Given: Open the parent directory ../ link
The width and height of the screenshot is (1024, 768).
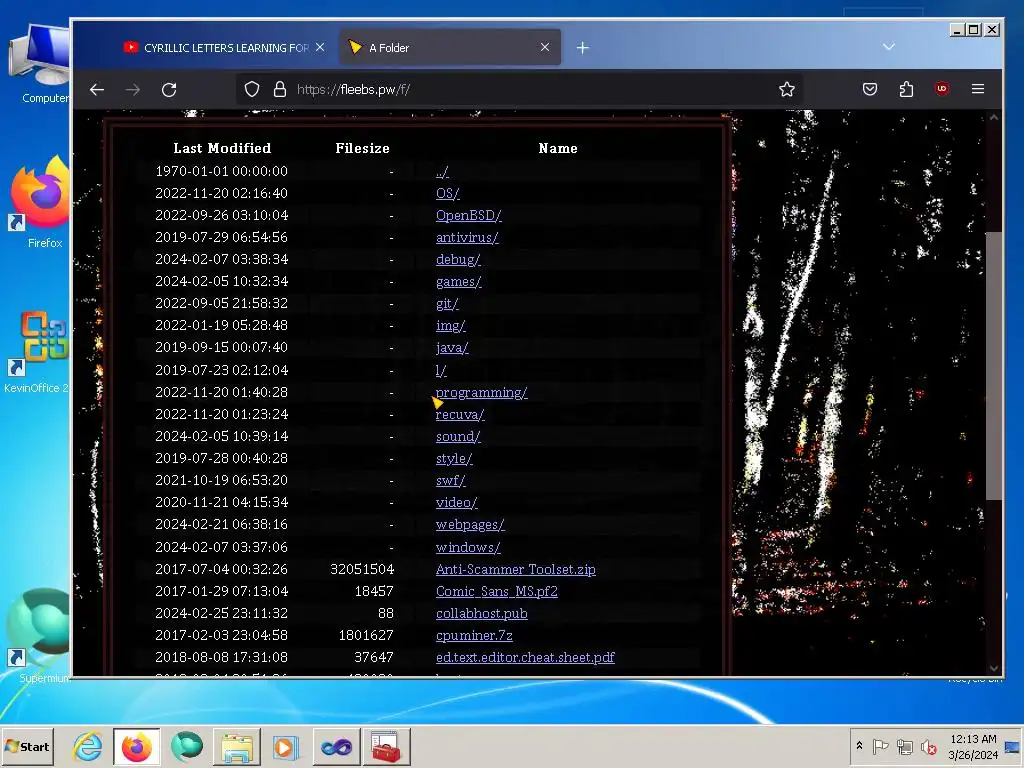Looking at the screenshot, I should tap(442, 172).
